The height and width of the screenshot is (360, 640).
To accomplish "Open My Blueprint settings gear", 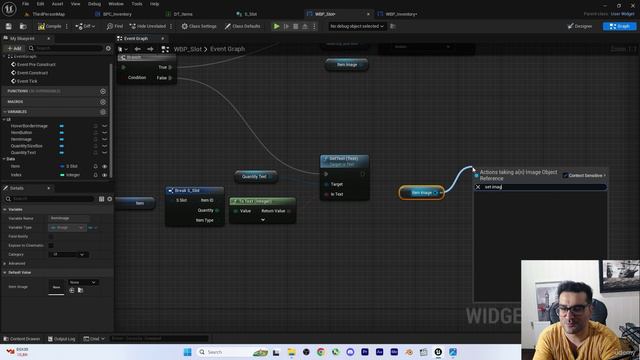I will point(108,48).
